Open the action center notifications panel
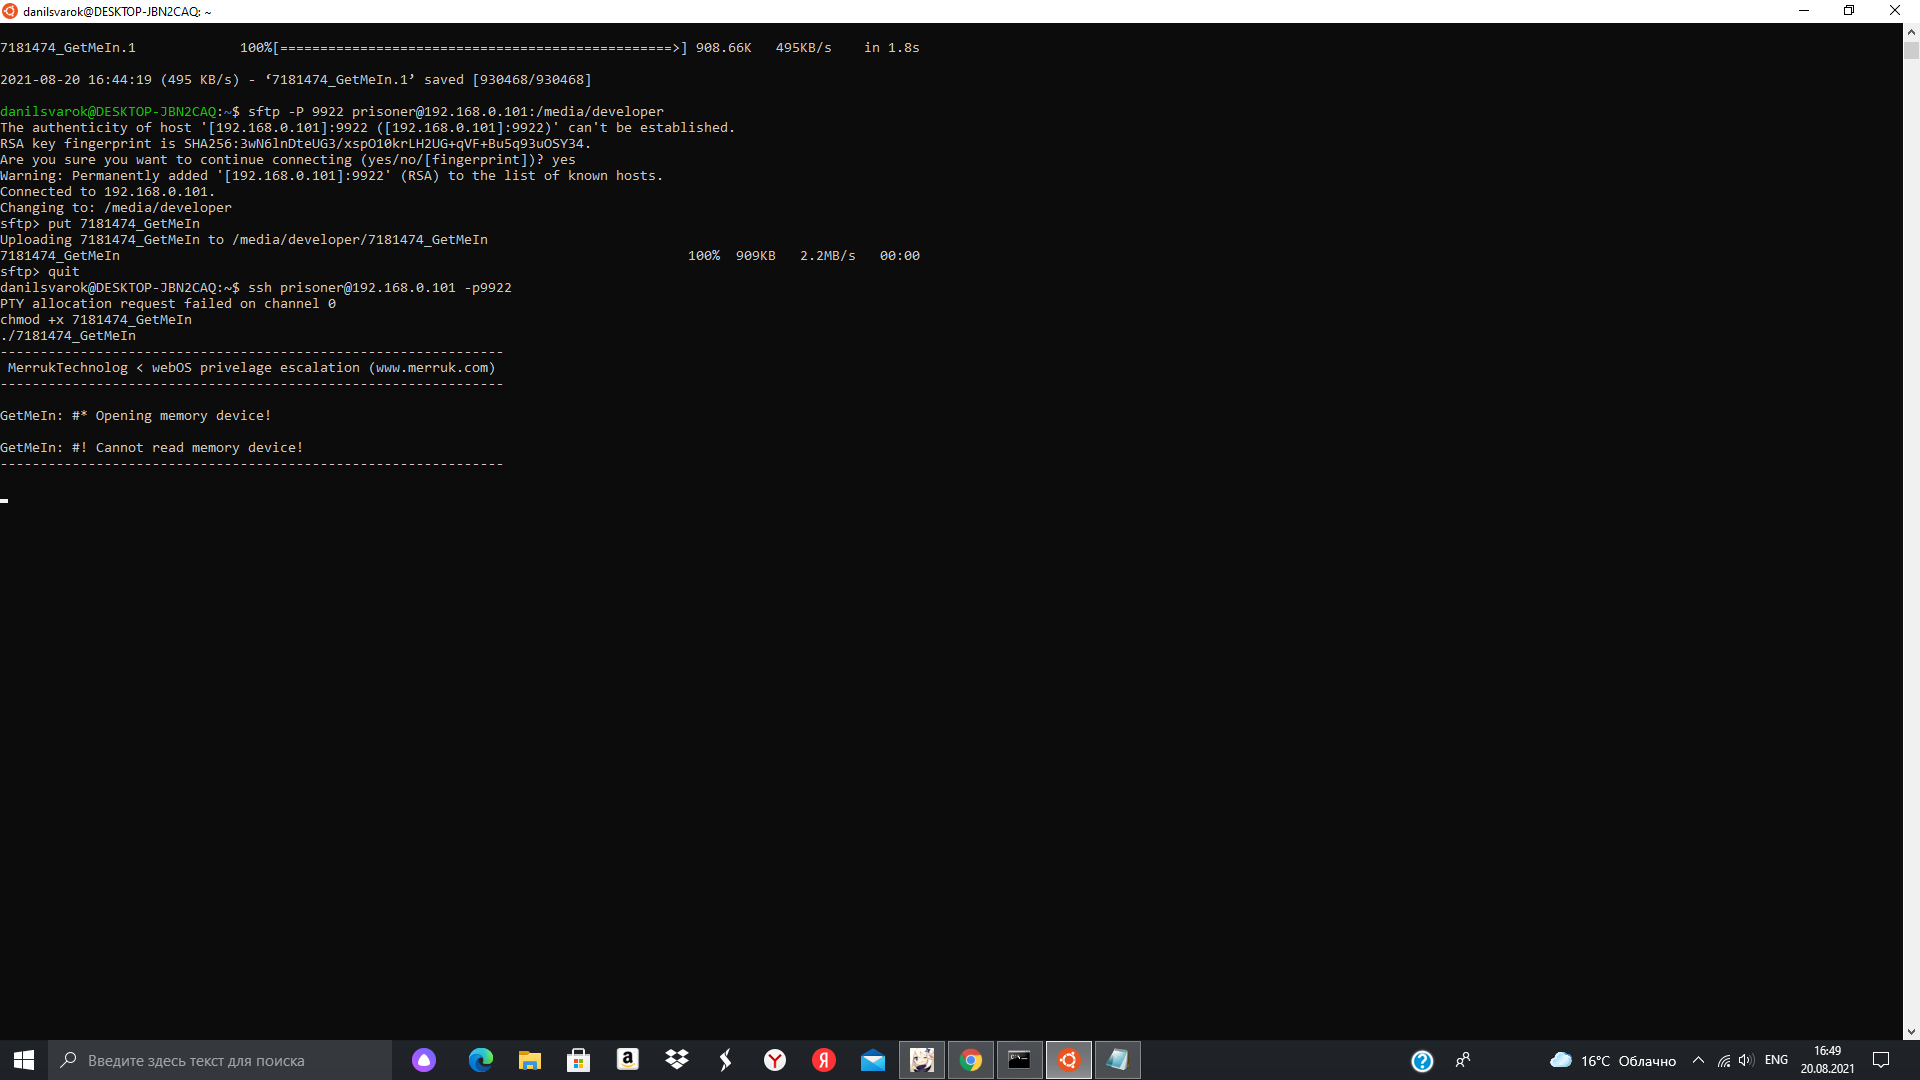The image size is (1920, 1080). pyautogui.click(x=1880, y=1060)
